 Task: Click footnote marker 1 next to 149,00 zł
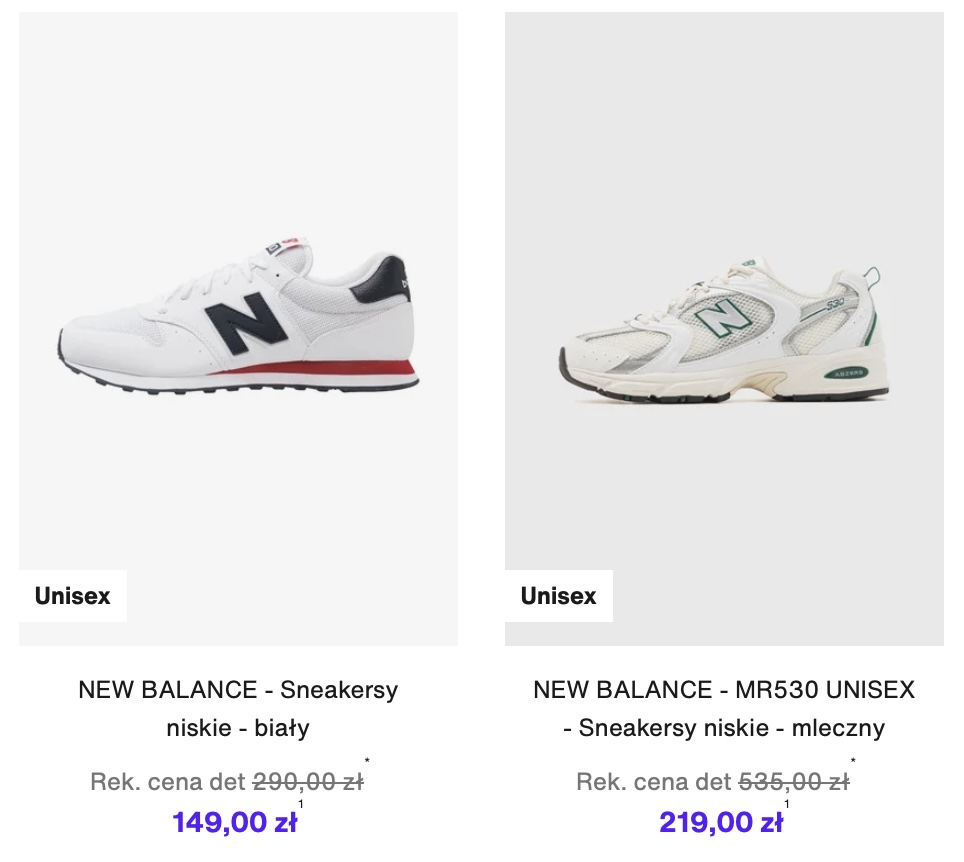point(301,804)
